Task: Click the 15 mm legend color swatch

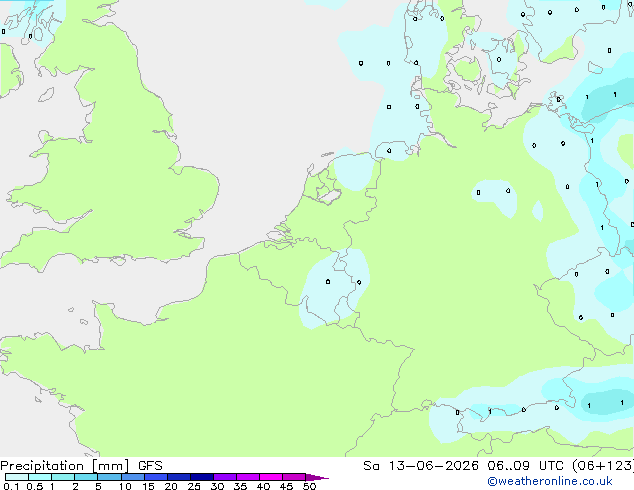Action: point(156,477)
